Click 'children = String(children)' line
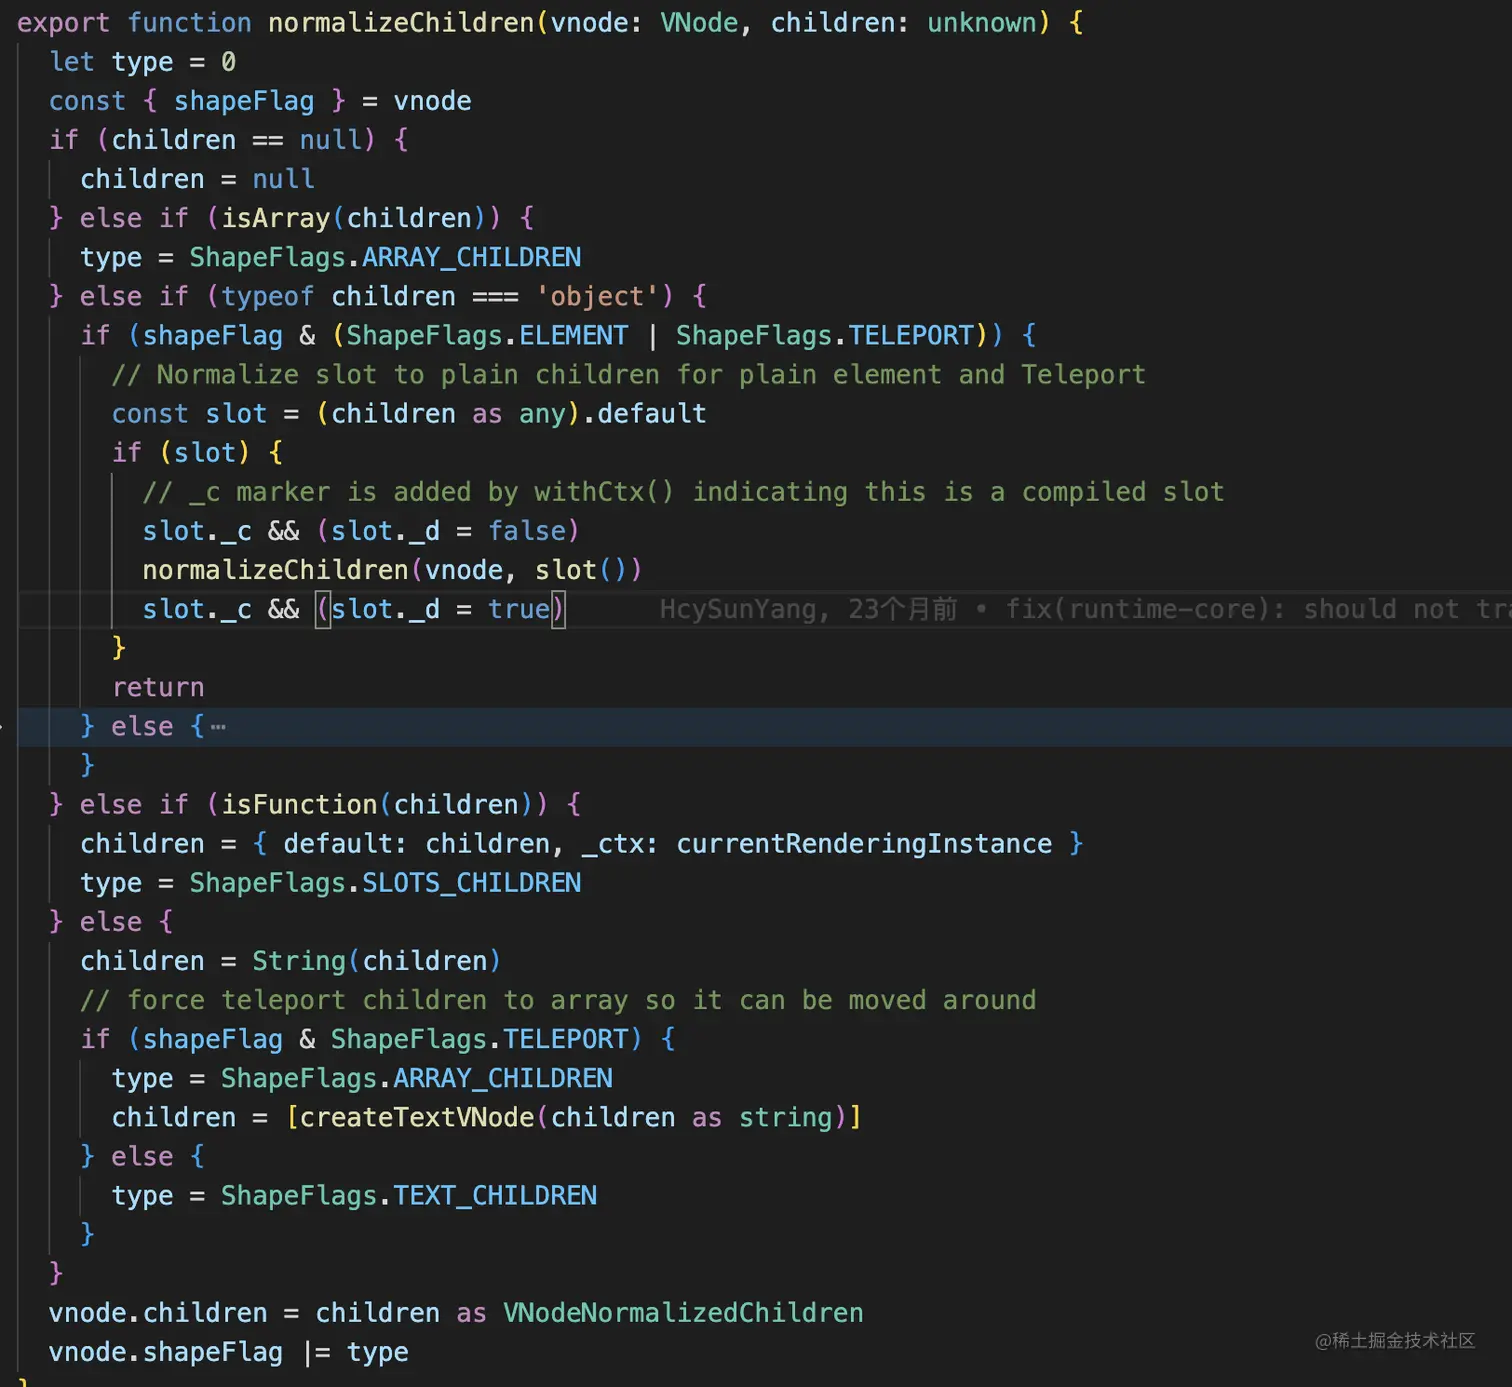This screenshot has width=1512, height=1387. tap(291, 960)
